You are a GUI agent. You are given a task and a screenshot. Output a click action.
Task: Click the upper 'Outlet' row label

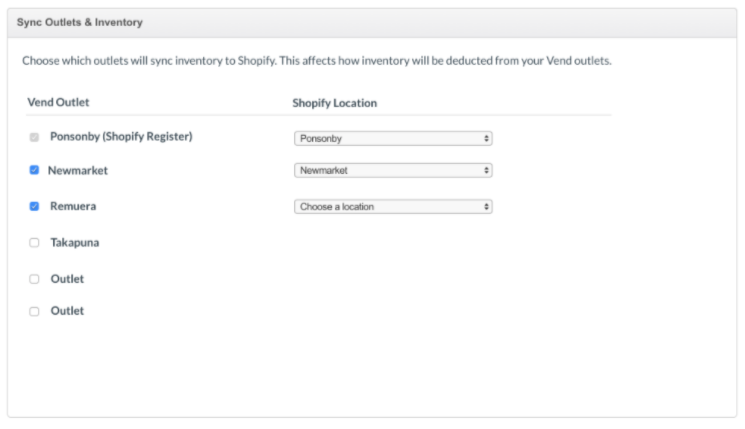(x=67, y=279)
